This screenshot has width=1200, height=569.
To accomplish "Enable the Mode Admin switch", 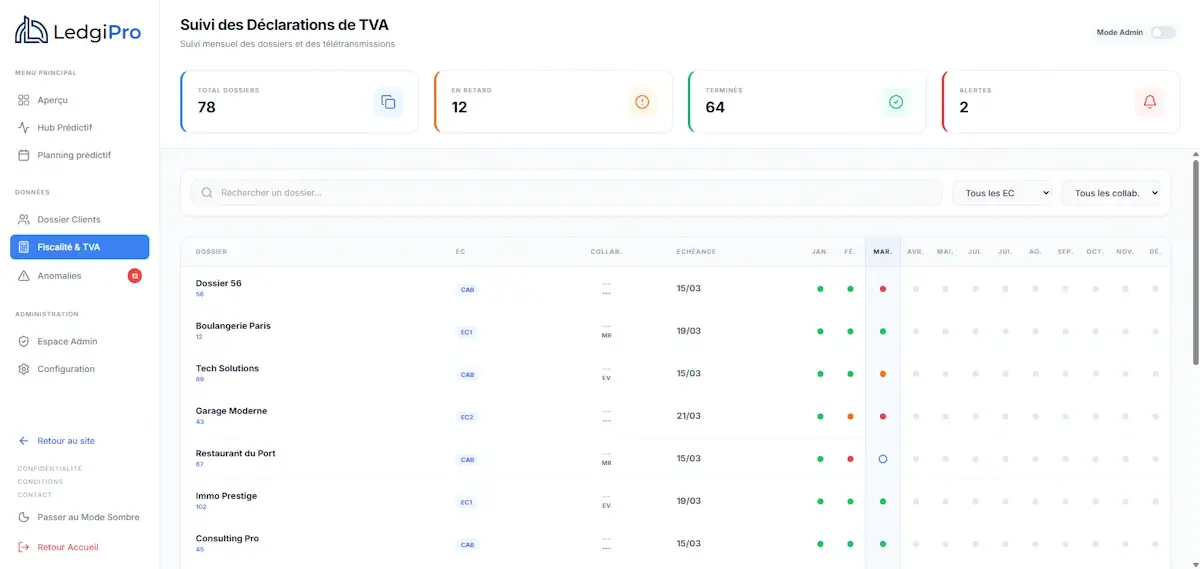I will click(x=1162, y=33).
